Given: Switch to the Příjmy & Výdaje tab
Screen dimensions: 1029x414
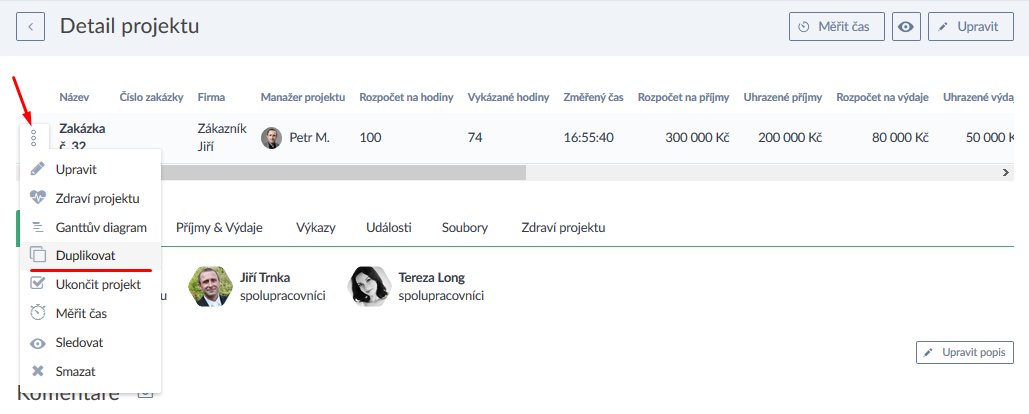Looking at the screenshot, I should 219,228.
